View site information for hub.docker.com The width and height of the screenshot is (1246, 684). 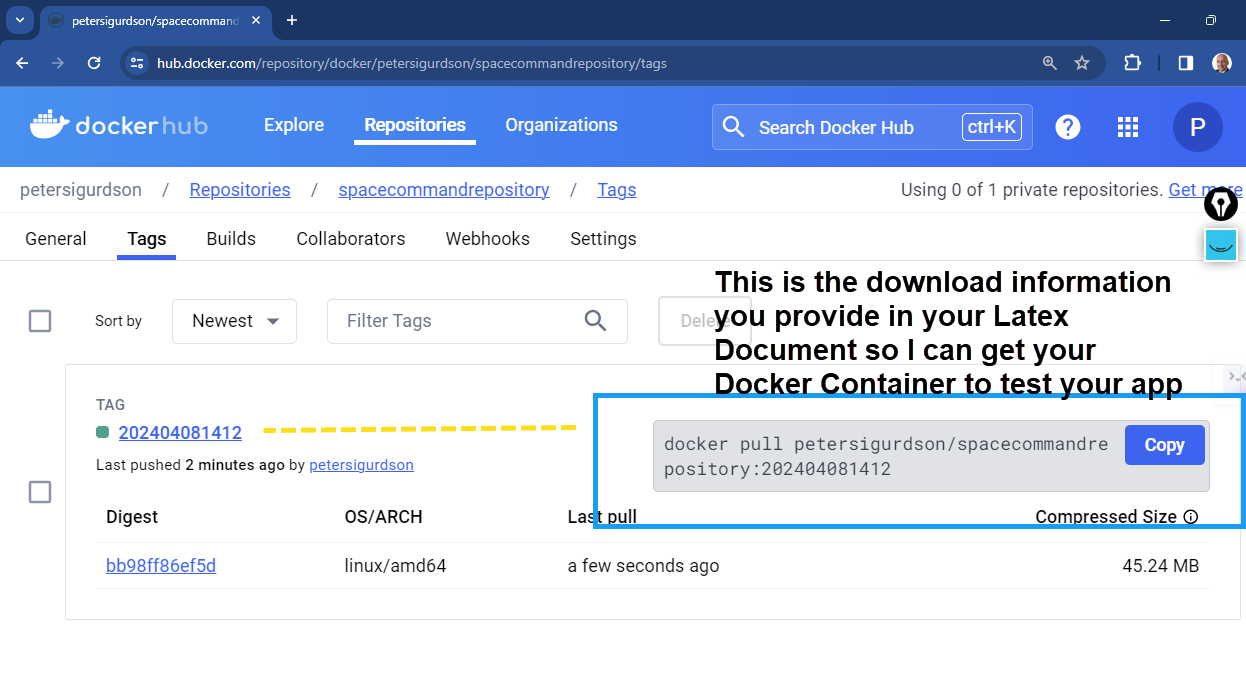point(138,63)
